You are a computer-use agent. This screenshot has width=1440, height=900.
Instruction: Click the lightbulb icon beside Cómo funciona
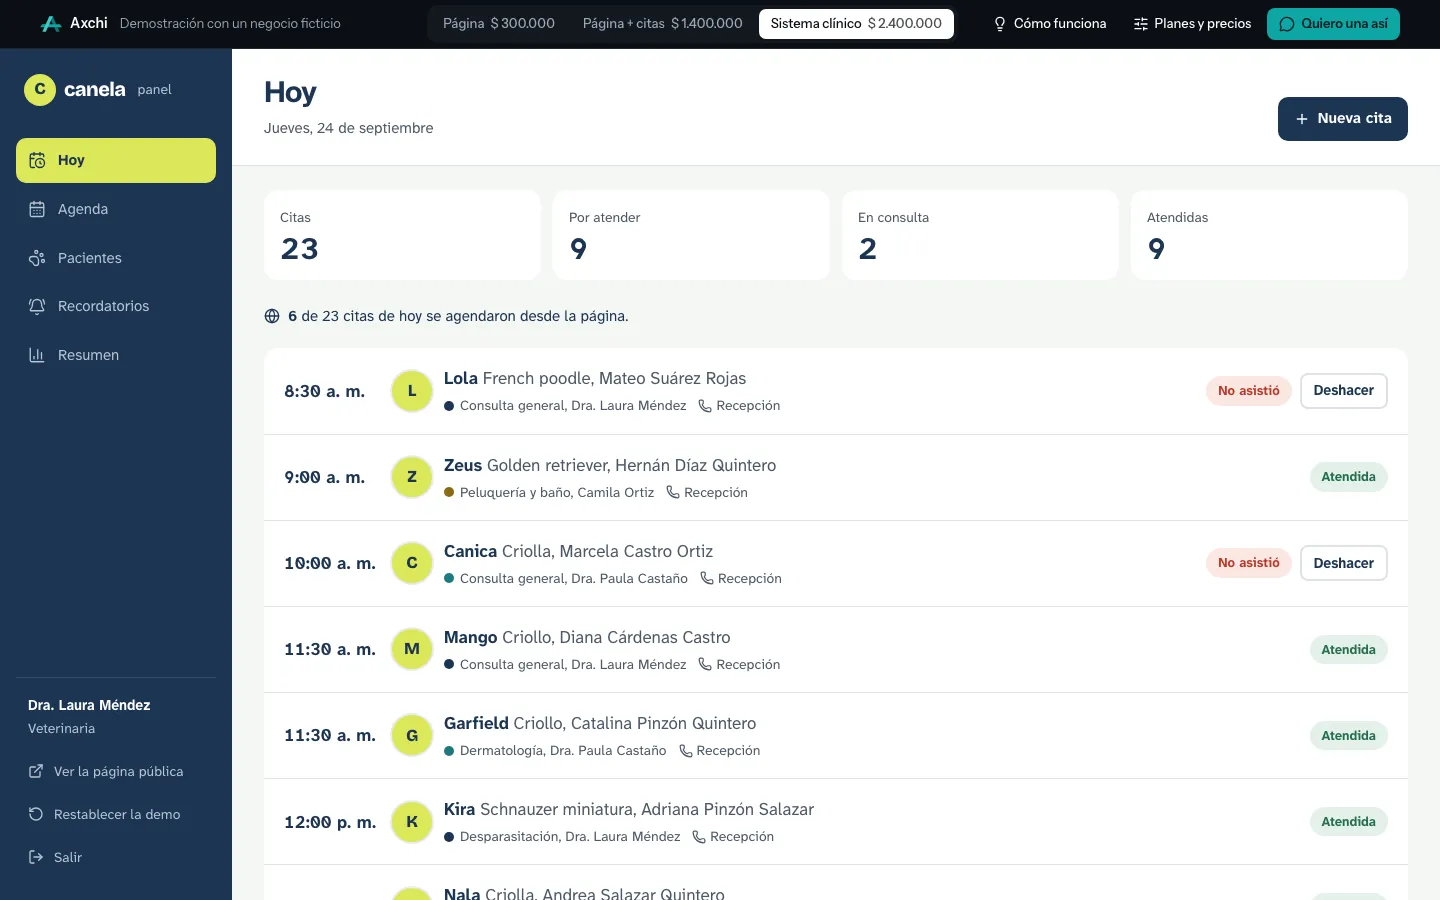[x=999, y=24]
